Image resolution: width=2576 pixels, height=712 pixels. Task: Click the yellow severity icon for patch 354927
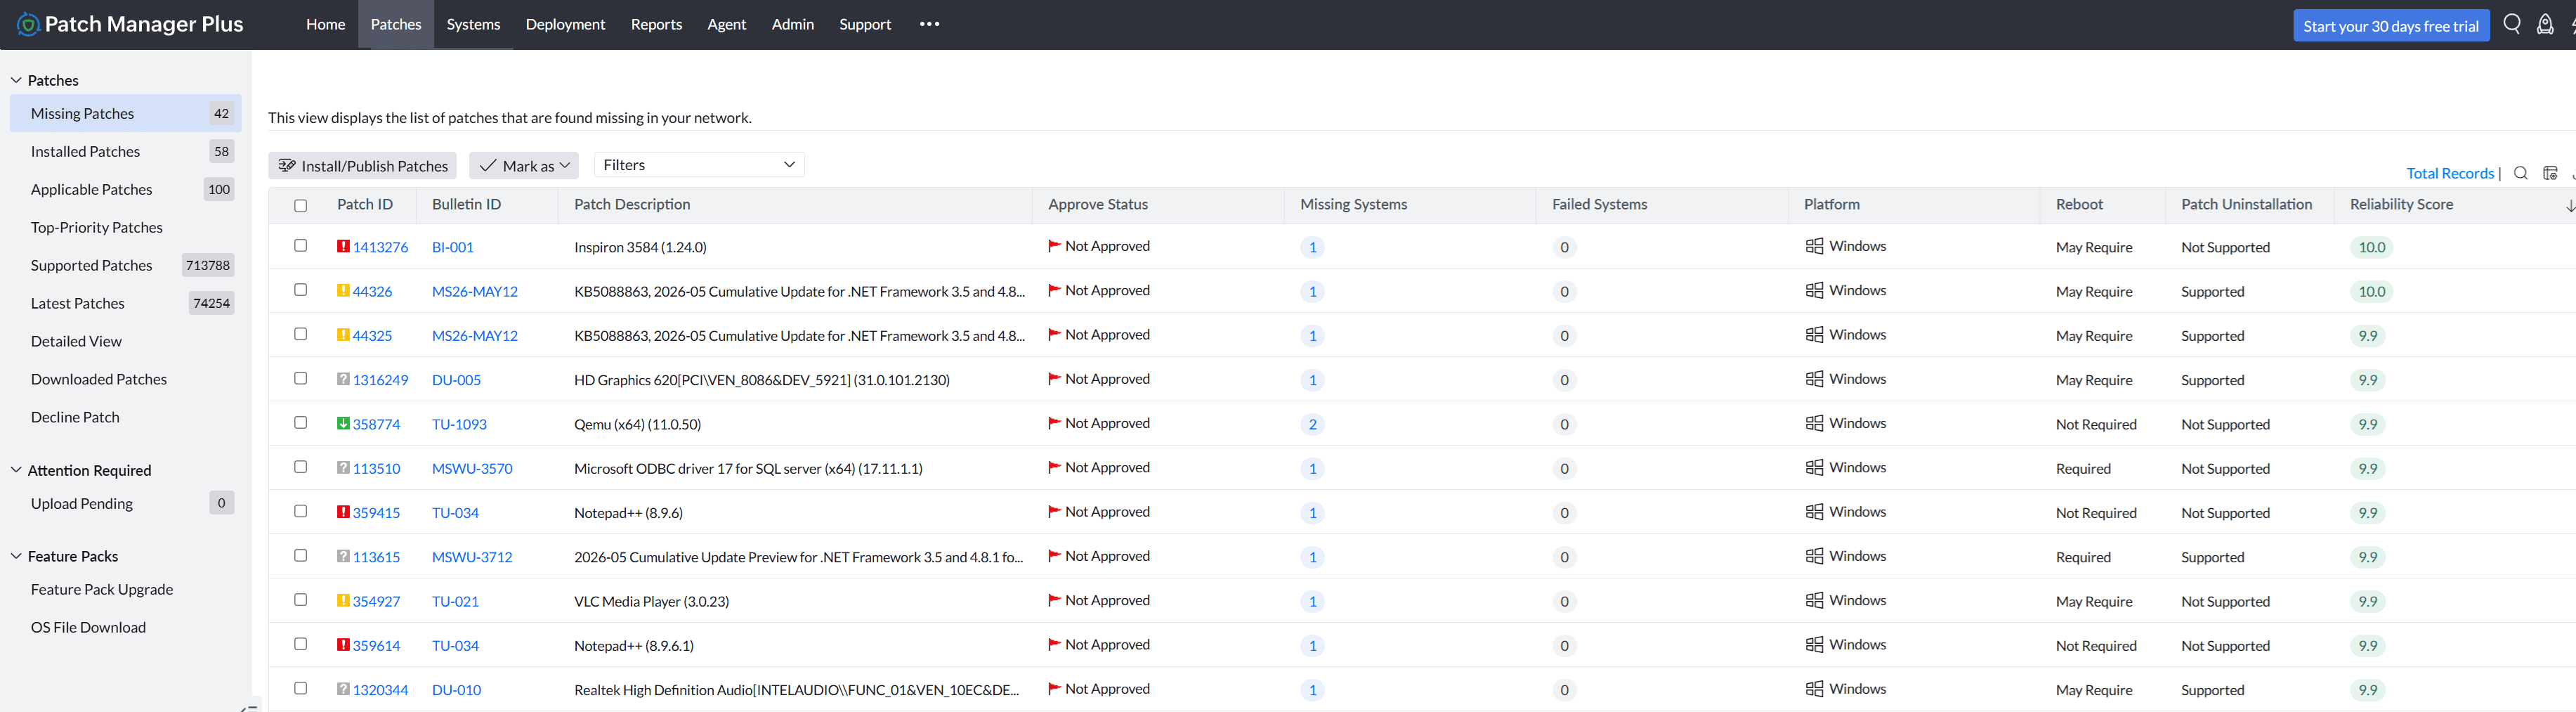pos(343,600)
